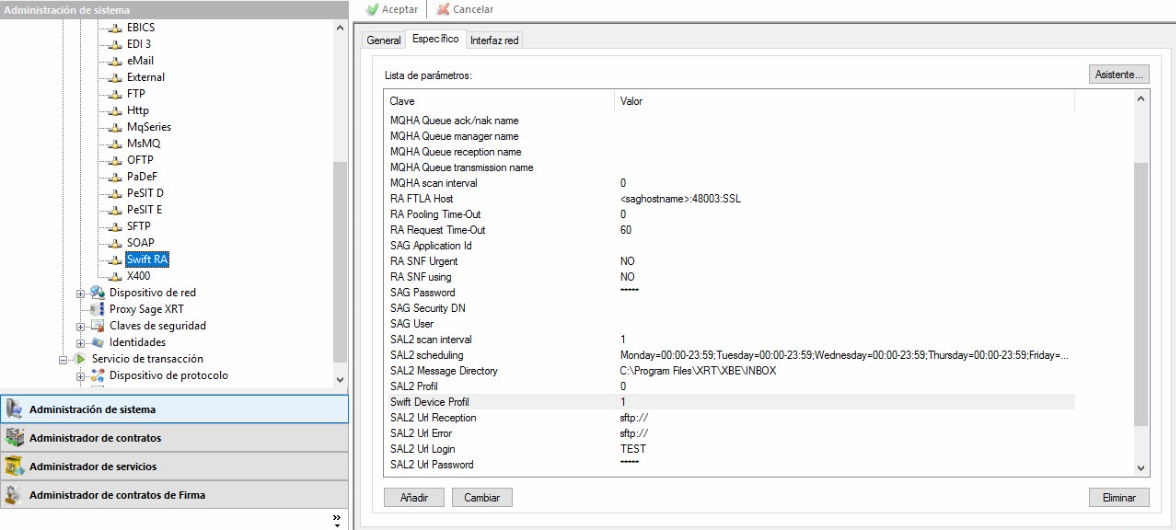This screenshot has width=1176, height=530.
Task: Expand the Identidades tree node
Action: [x=81, y=343]
